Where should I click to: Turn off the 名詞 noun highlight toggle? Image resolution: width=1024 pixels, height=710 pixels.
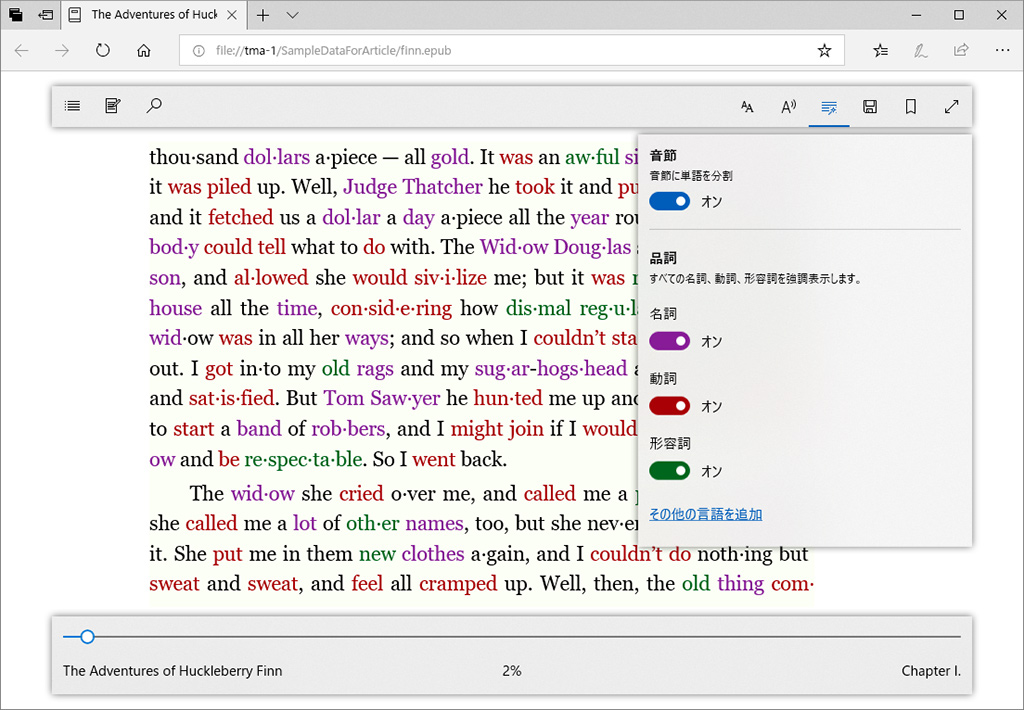tap(669, 341)
